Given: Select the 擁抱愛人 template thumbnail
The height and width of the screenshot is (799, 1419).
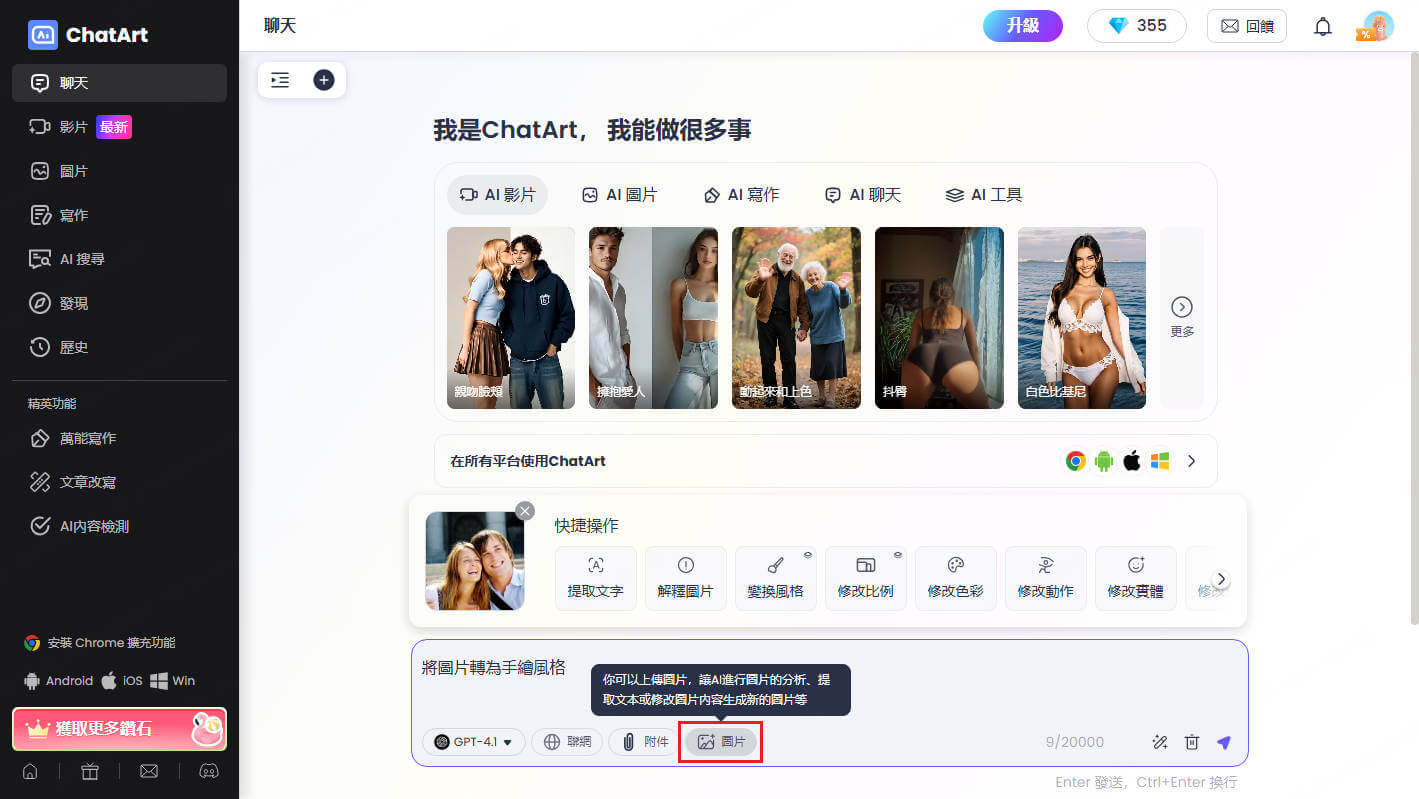Looking at the screenshot, I should click(654, 318).
